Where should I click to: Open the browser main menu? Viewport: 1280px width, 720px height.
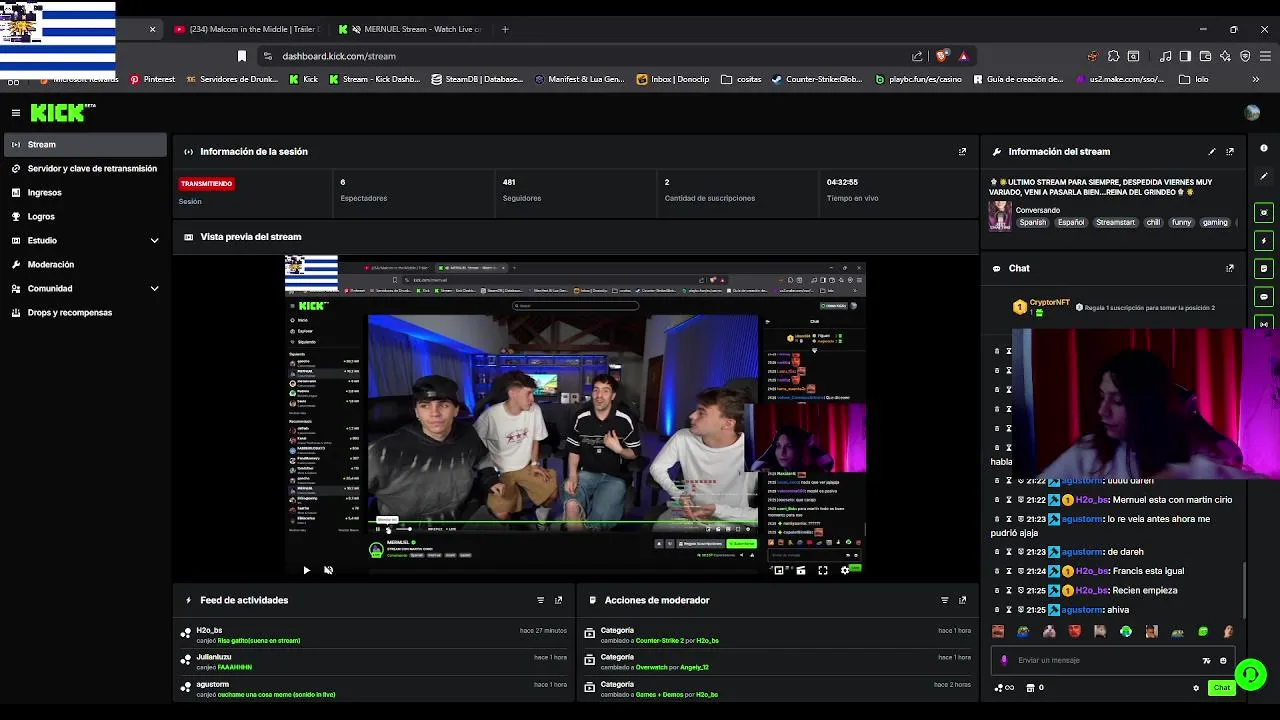[x=1265, y=56]
